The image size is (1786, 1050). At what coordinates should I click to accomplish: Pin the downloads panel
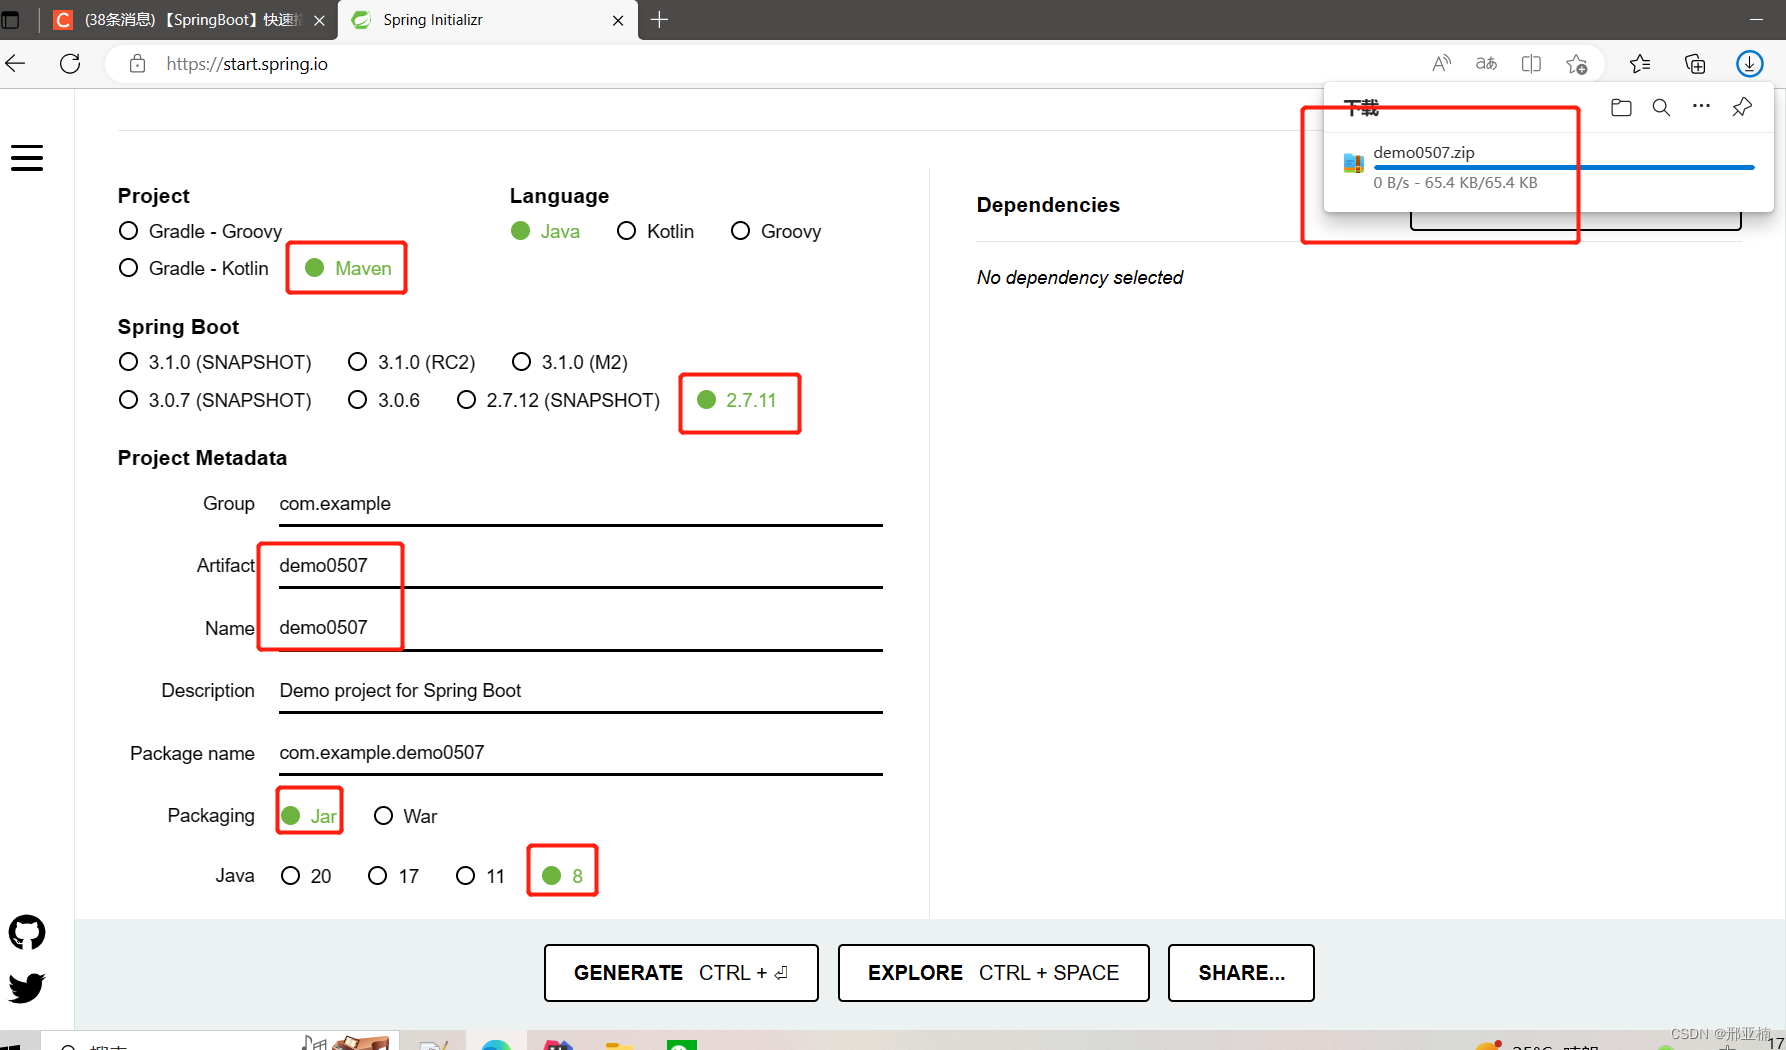pos(1742,107)
